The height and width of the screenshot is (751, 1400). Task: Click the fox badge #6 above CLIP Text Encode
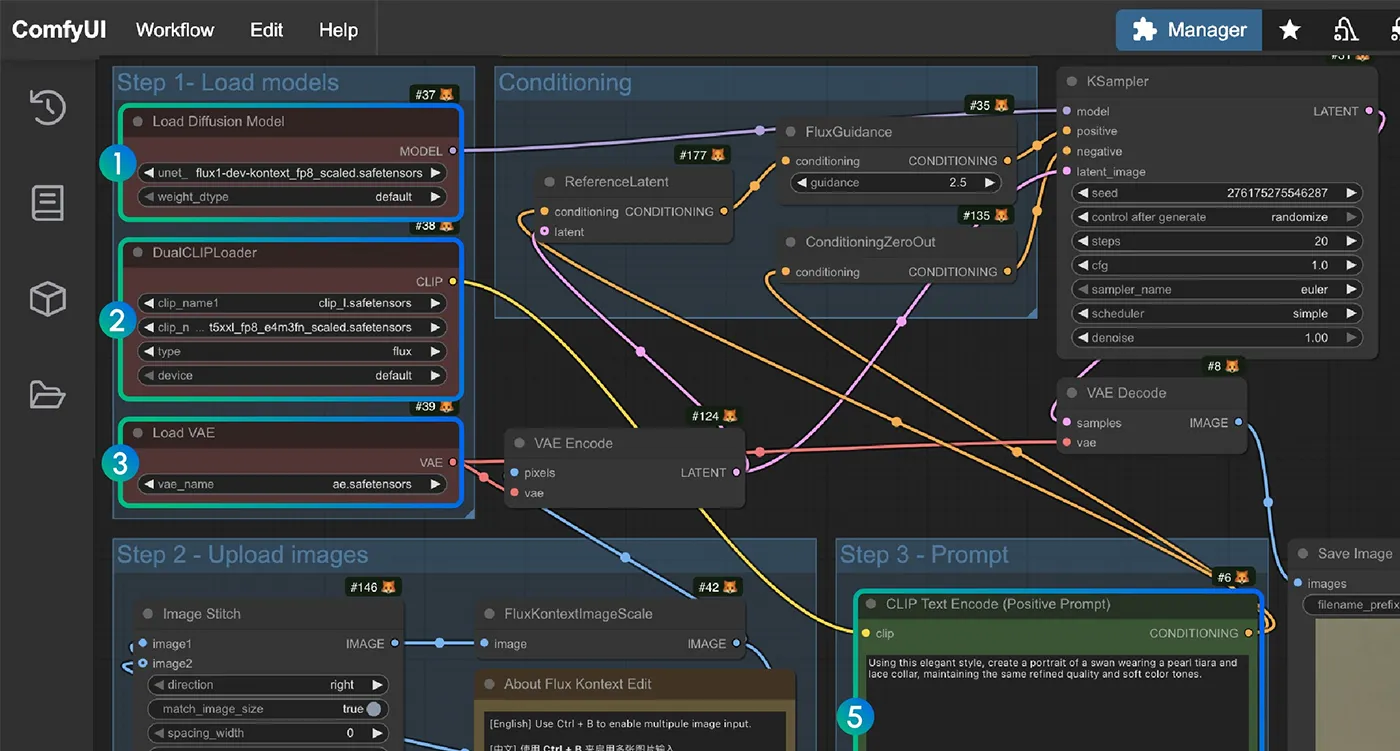point(1233,577)
